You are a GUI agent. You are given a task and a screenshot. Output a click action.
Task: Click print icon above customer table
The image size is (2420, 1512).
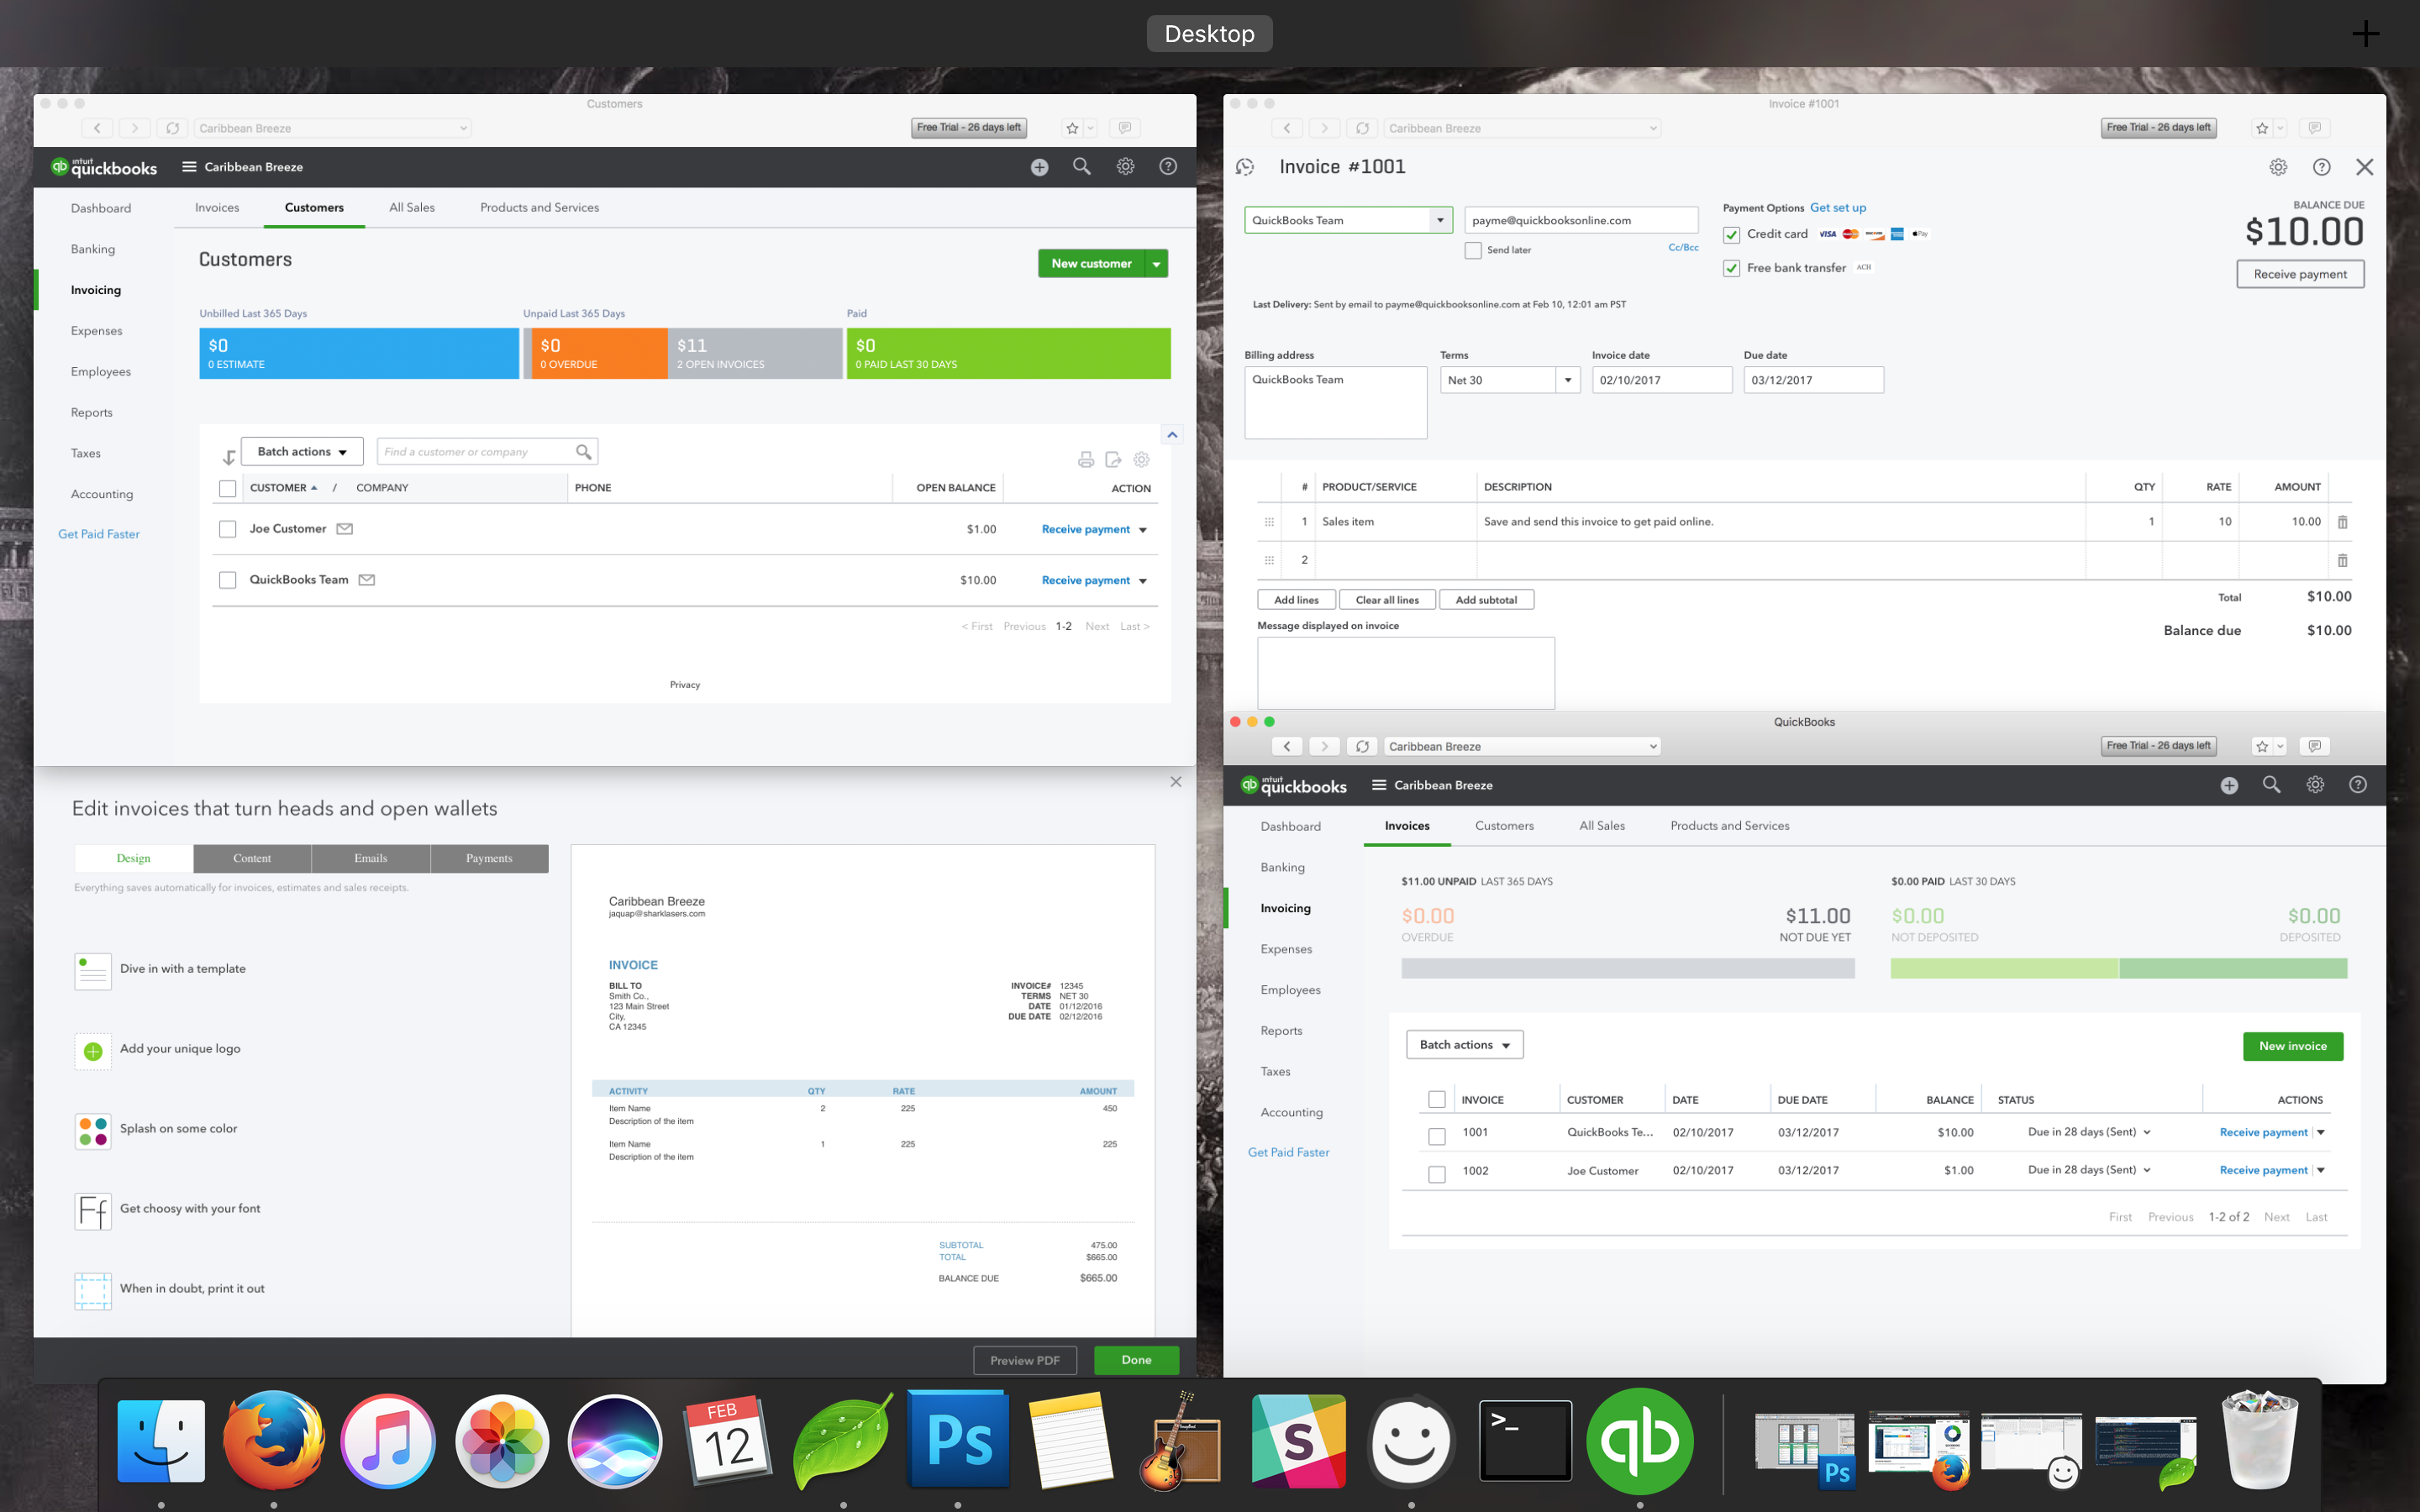click(x=1086, y=460)
